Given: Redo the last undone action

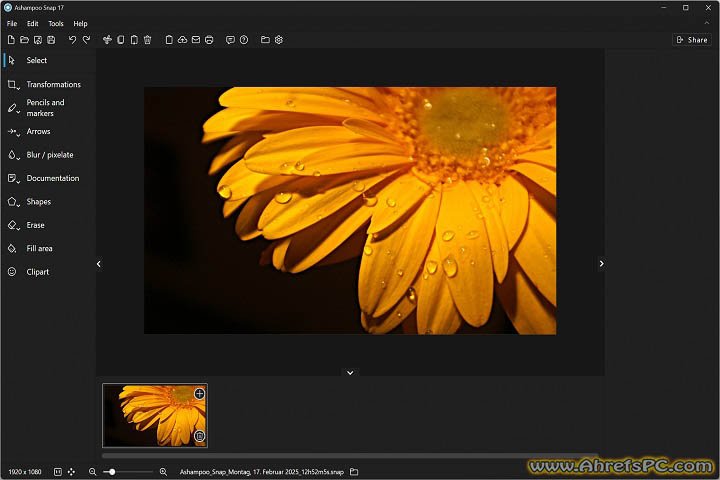Looking at the screenshot, I should click(86, 40).
